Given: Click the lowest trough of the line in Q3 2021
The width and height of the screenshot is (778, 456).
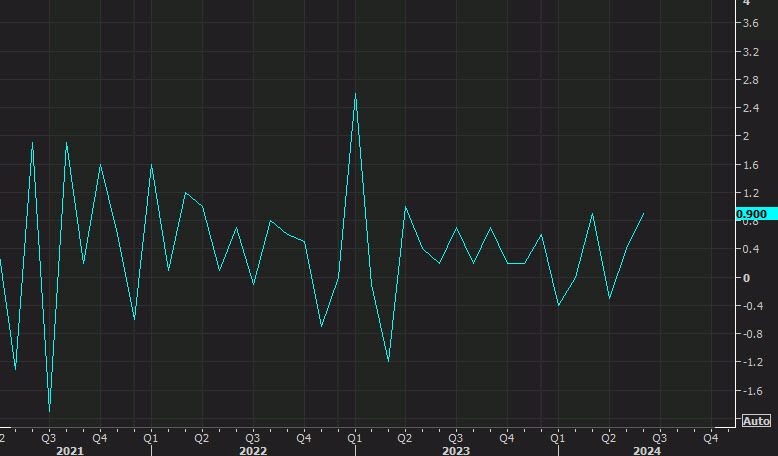Looking at the screenshot, I should (x=49, y=409).
